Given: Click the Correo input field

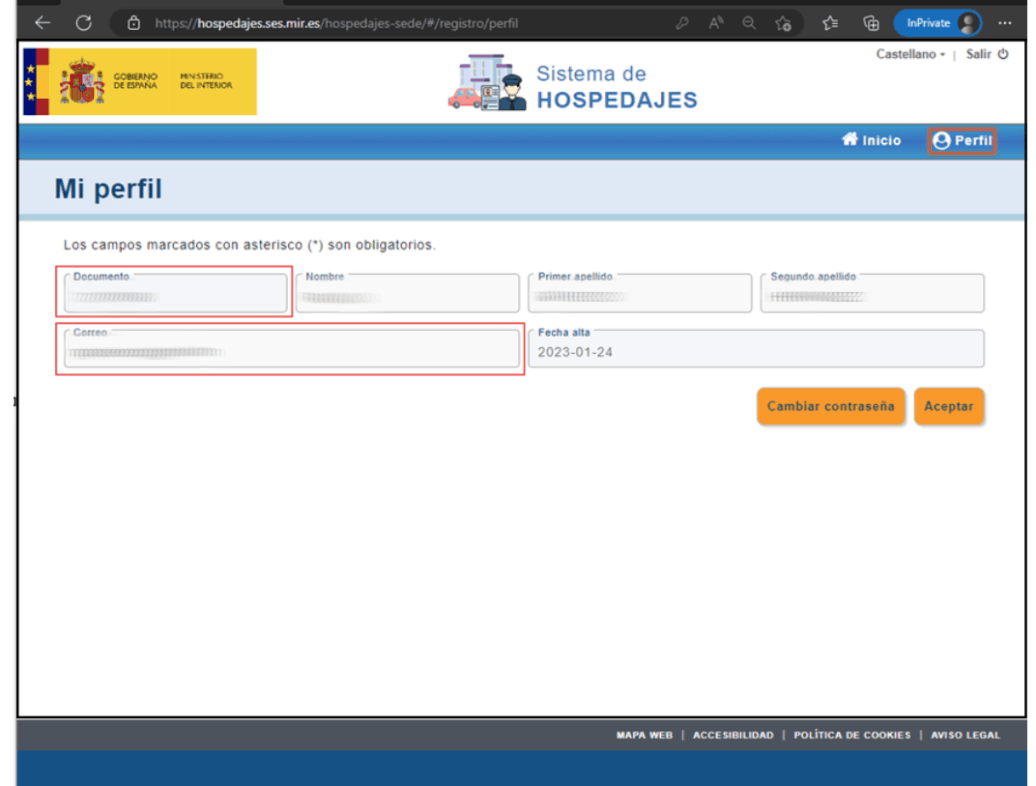Looking at the screenshot, I should pos(289,350).
